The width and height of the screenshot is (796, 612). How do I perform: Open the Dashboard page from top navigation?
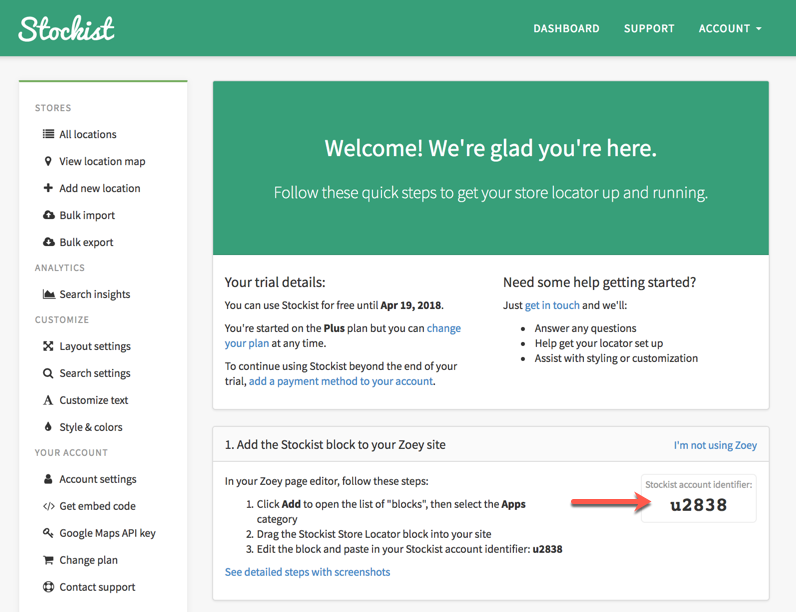tap(566, 28)
